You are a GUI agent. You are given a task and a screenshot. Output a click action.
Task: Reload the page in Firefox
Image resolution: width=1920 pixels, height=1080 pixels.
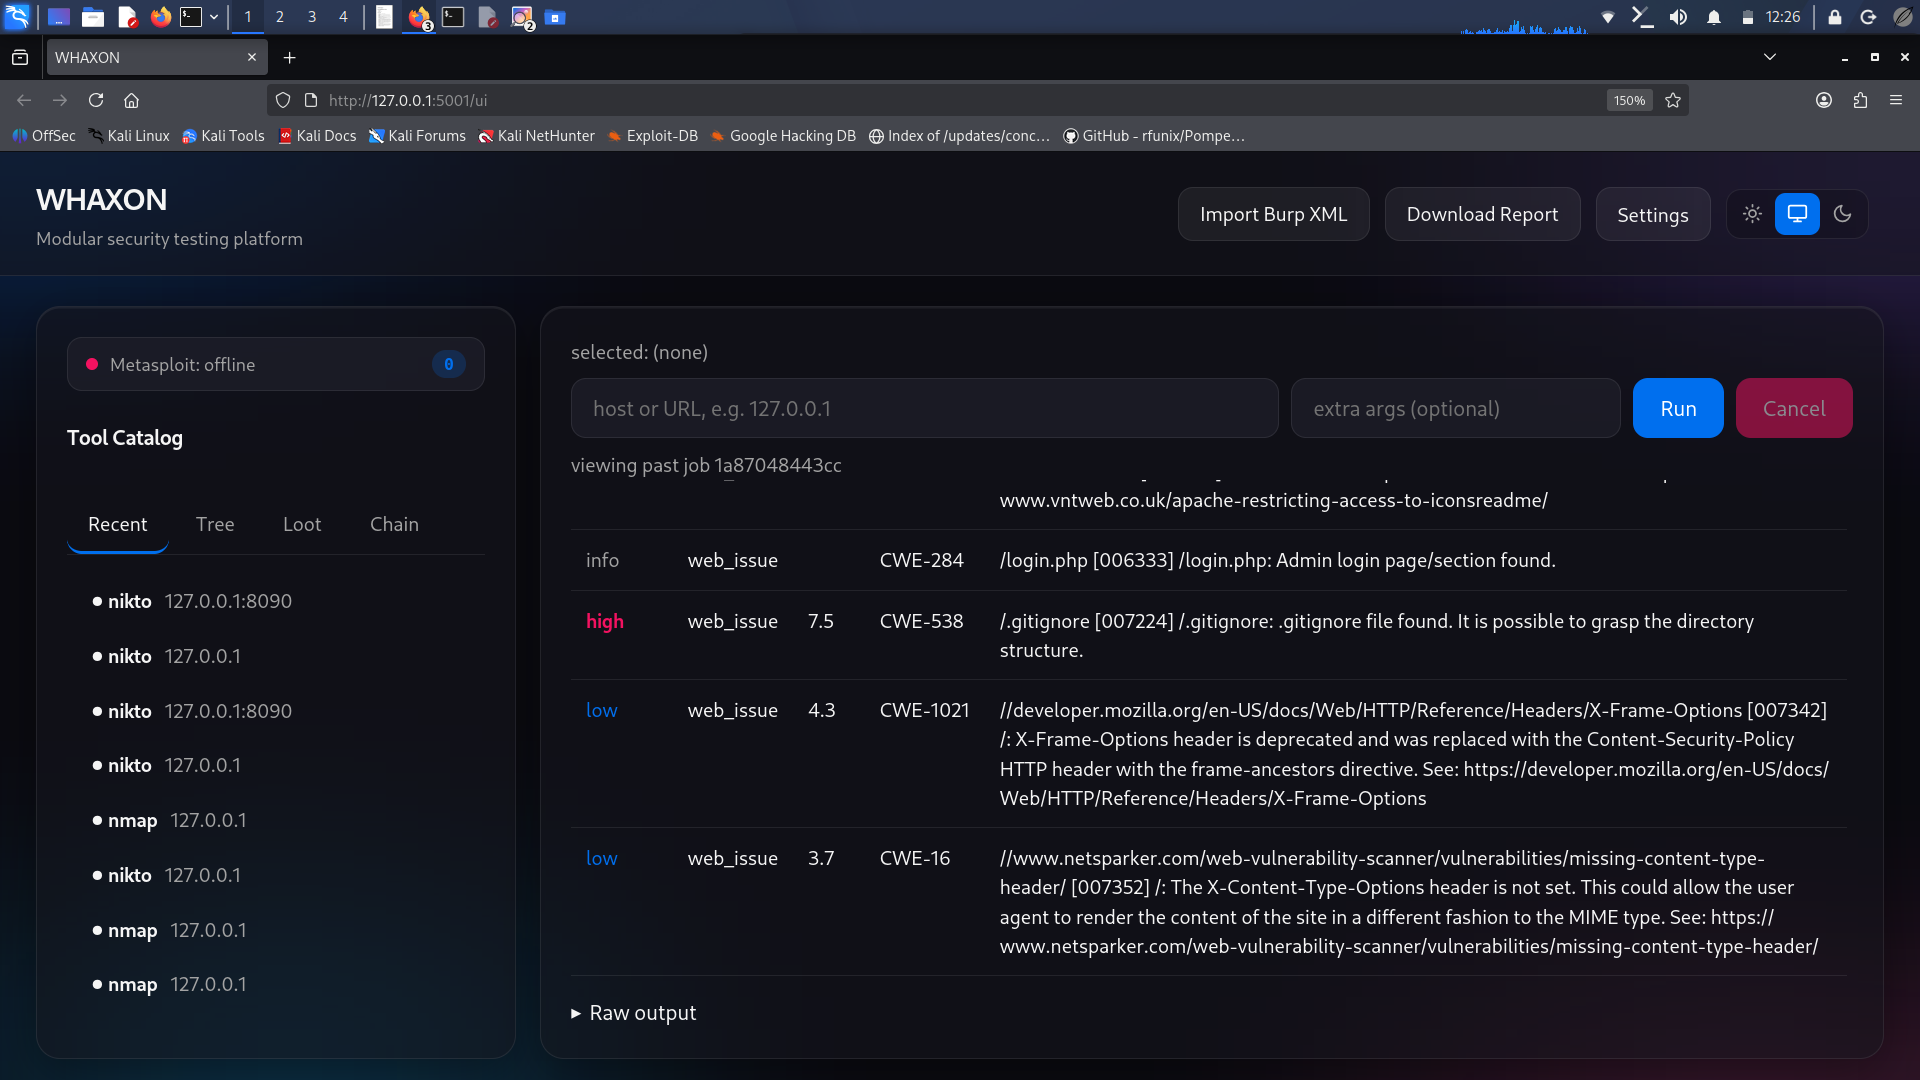tap(96, 100)
